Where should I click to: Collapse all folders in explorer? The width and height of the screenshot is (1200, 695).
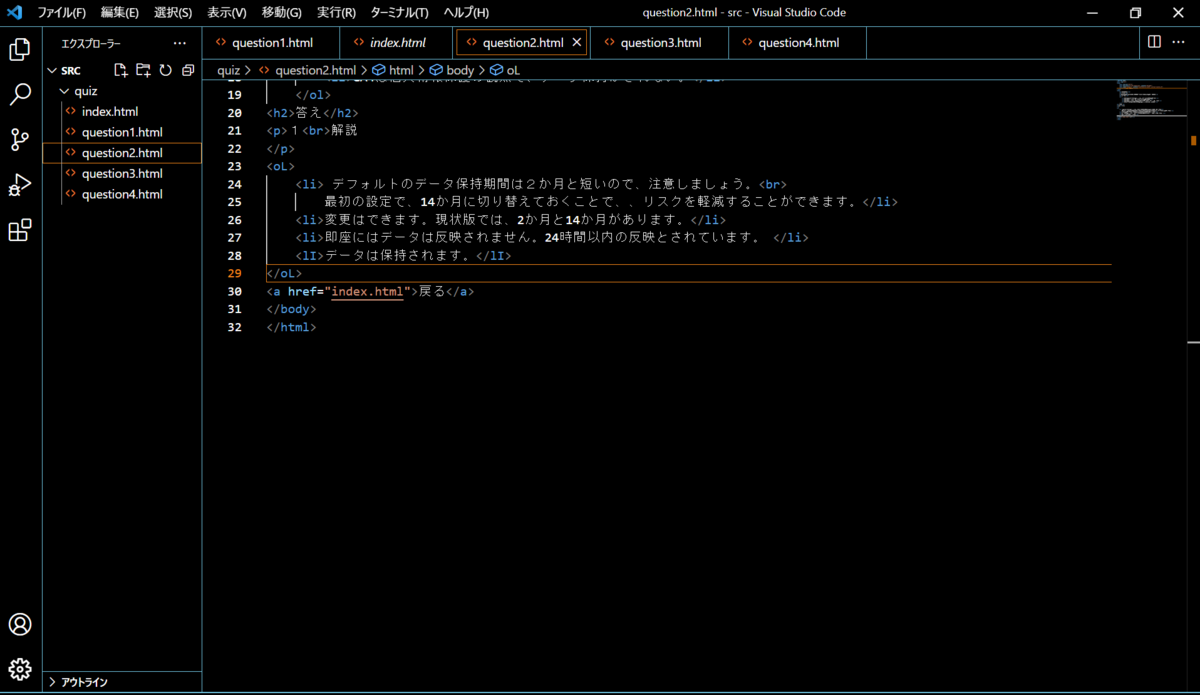click(x=188, y=70)
